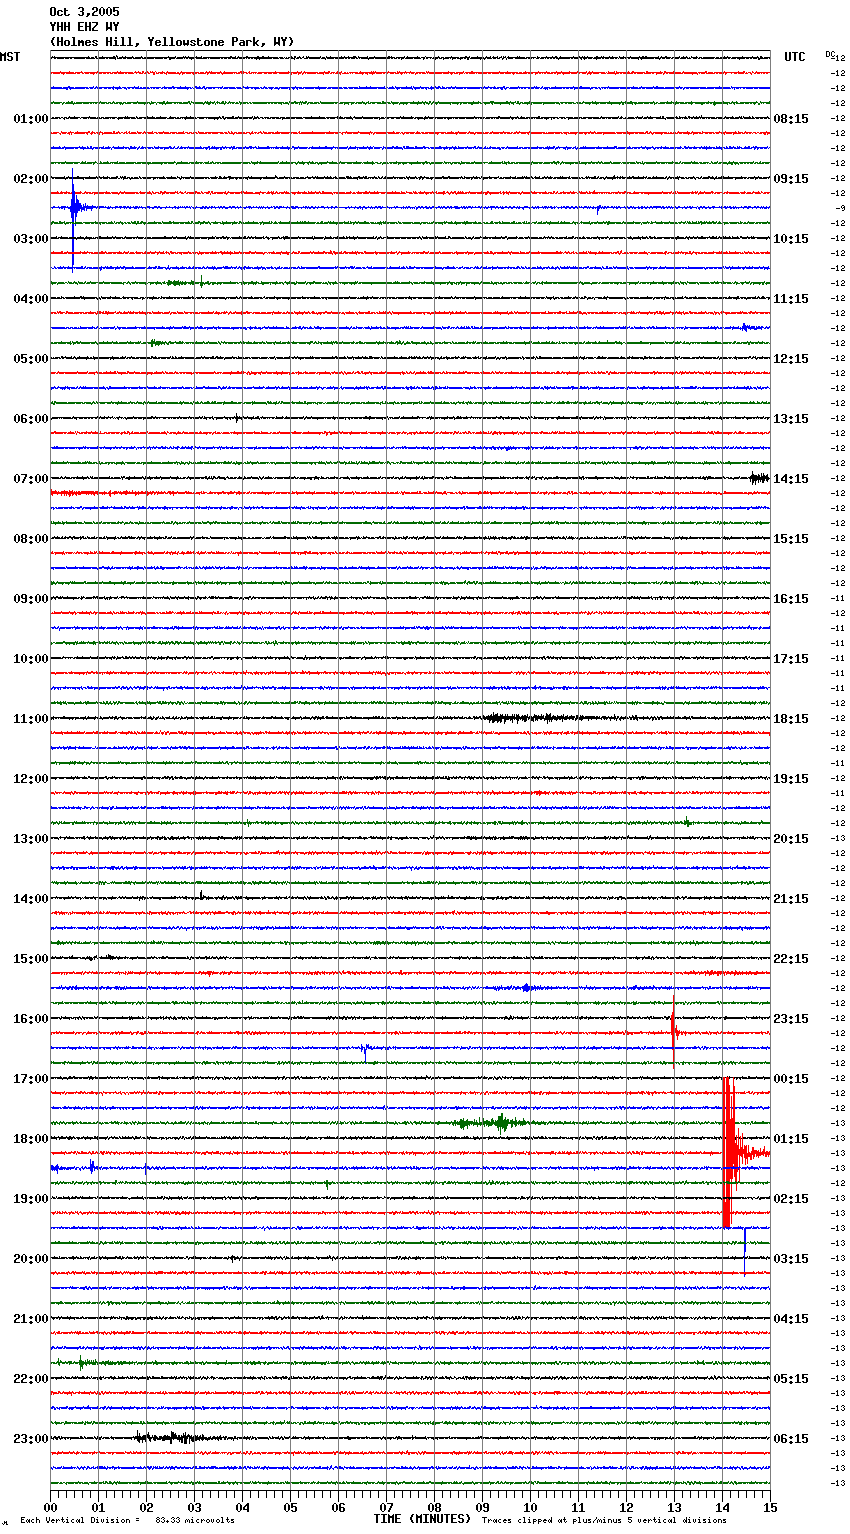Pick the 07:00 MST time label

pos(31,479)
